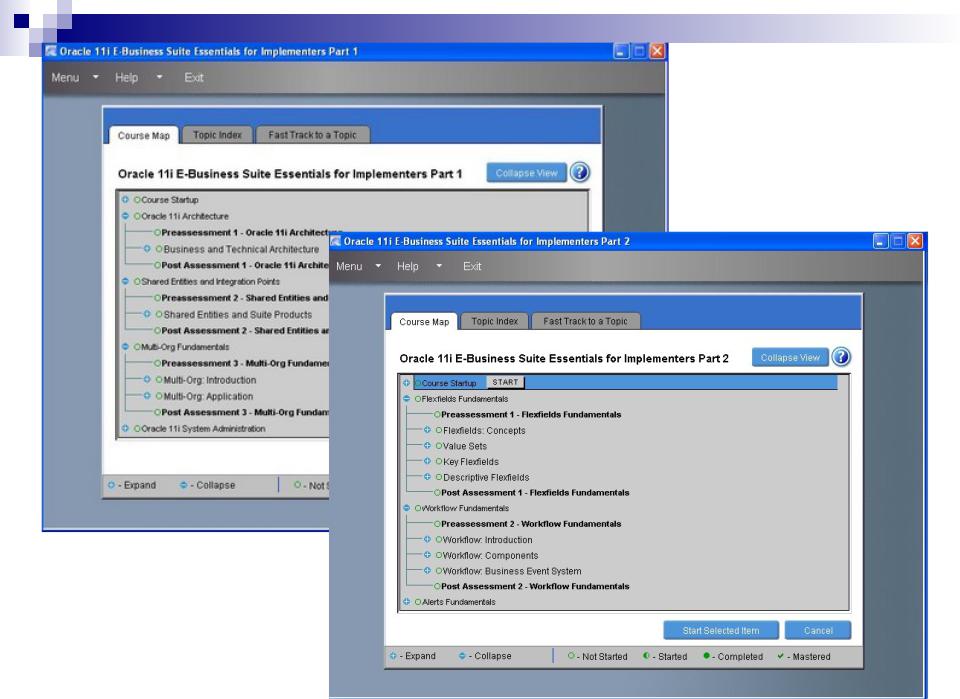
Task: Expand Workflow: Introduction node
Action: 427,539
